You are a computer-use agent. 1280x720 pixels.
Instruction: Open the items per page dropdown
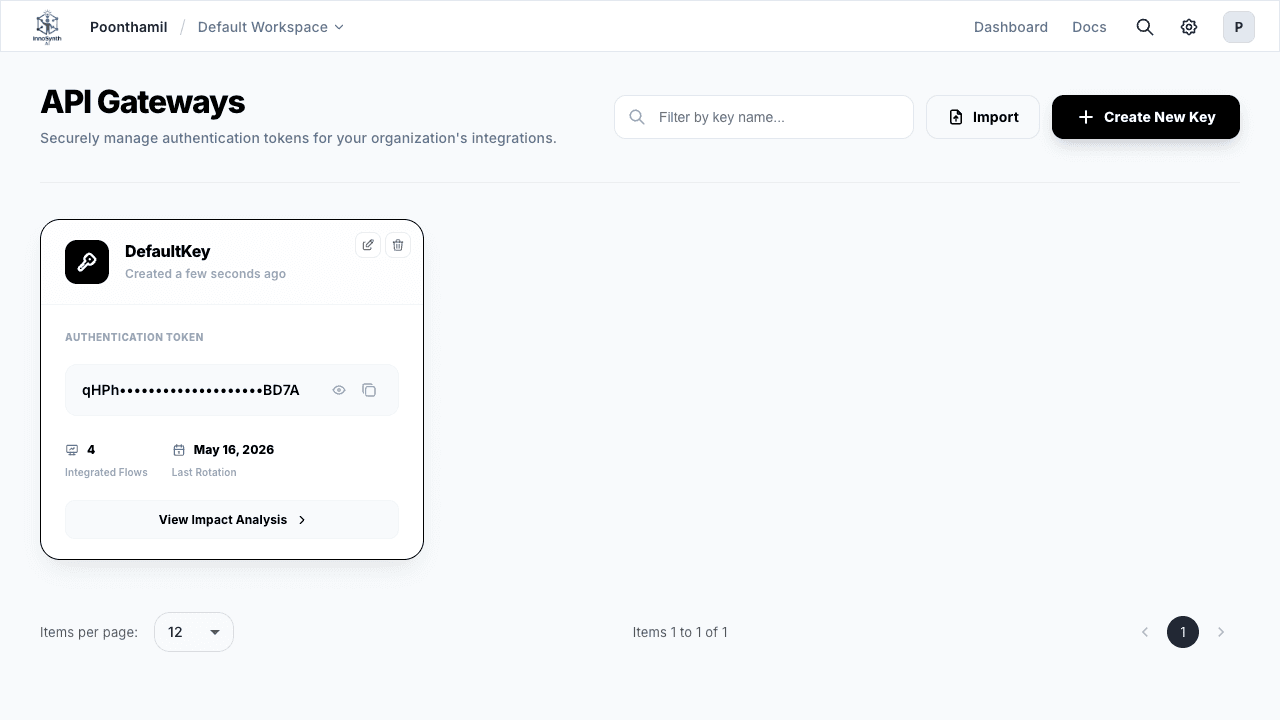coord(194,632)
